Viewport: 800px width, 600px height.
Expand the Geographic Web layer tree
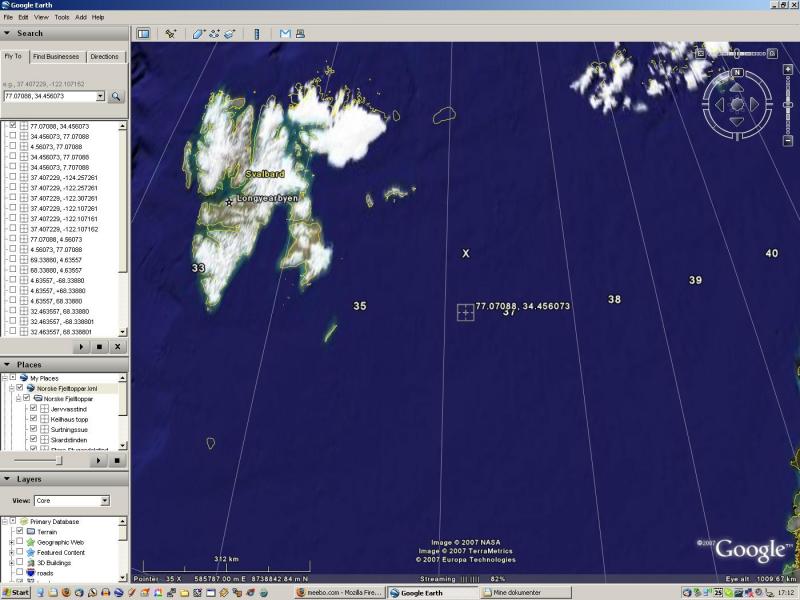pyautogui.click(x=10, y=542)
